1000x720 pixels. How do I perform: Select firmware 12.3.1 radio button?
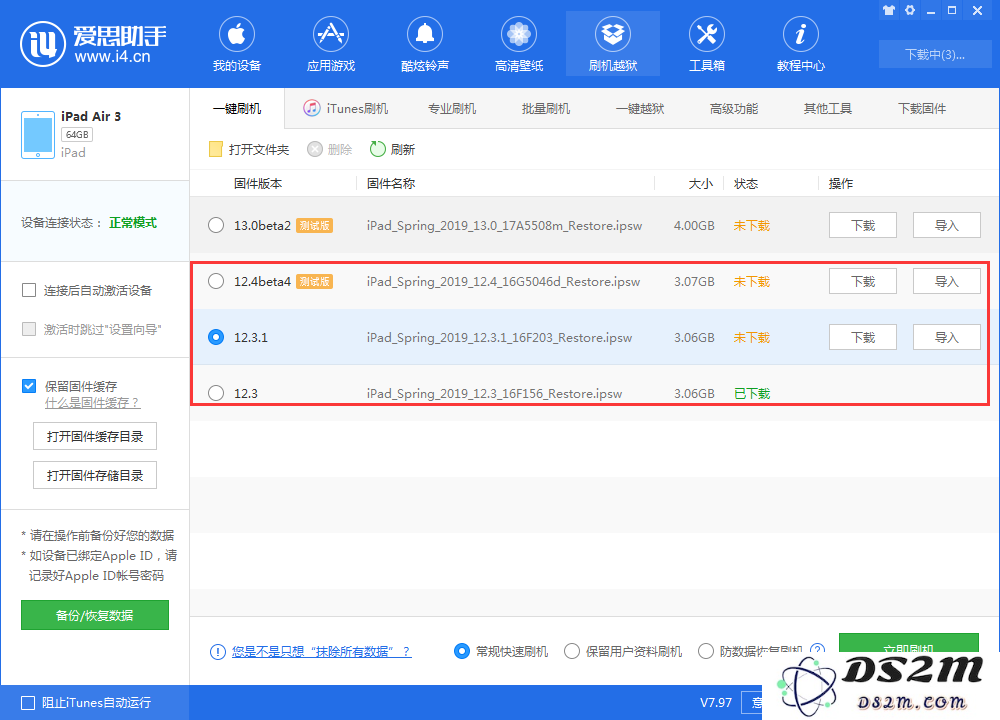[x=216, y=337]
